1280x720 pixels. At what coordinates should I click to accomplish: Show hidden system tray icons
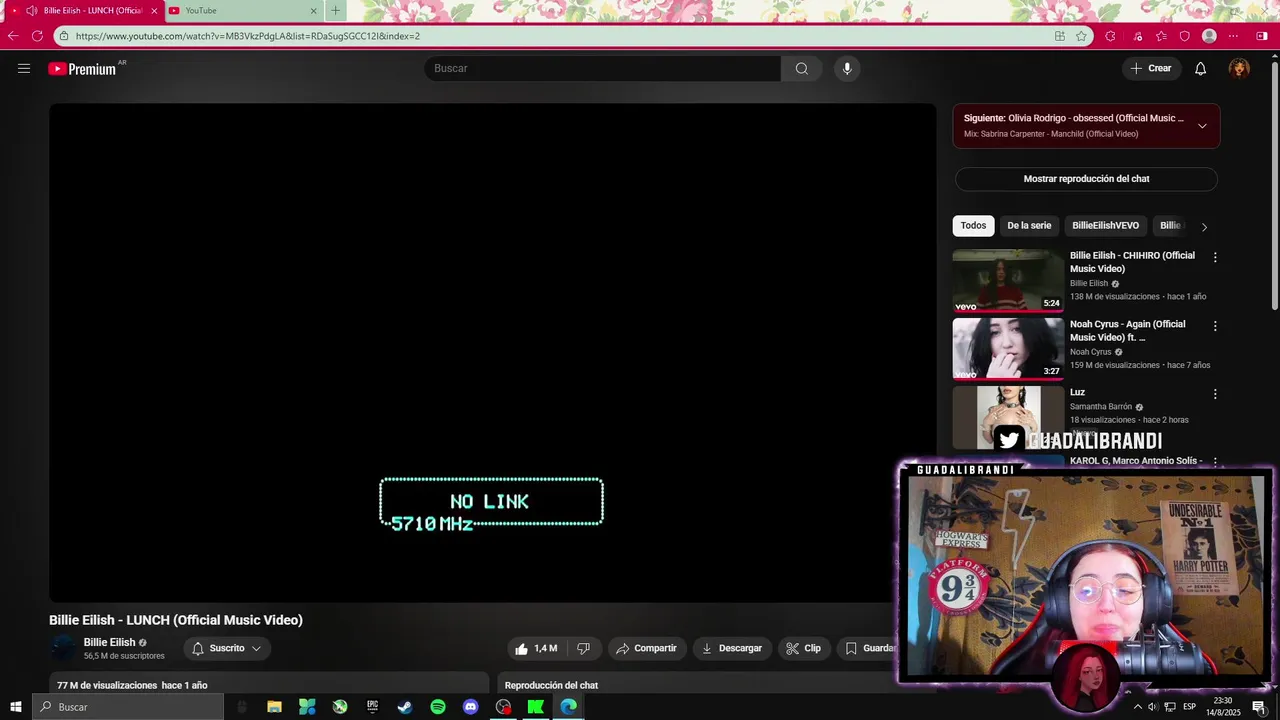(1137, 707)
